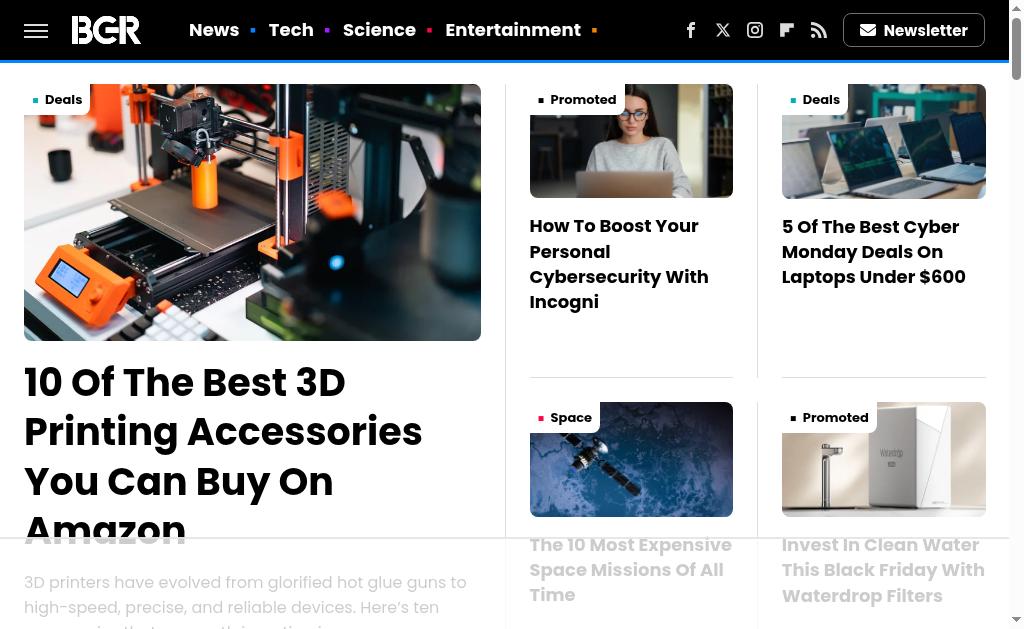The width and height of the screenshot is (1024, 629).
Task: Open the 3D Printing Accessories article headline
Action: [223, 432]
